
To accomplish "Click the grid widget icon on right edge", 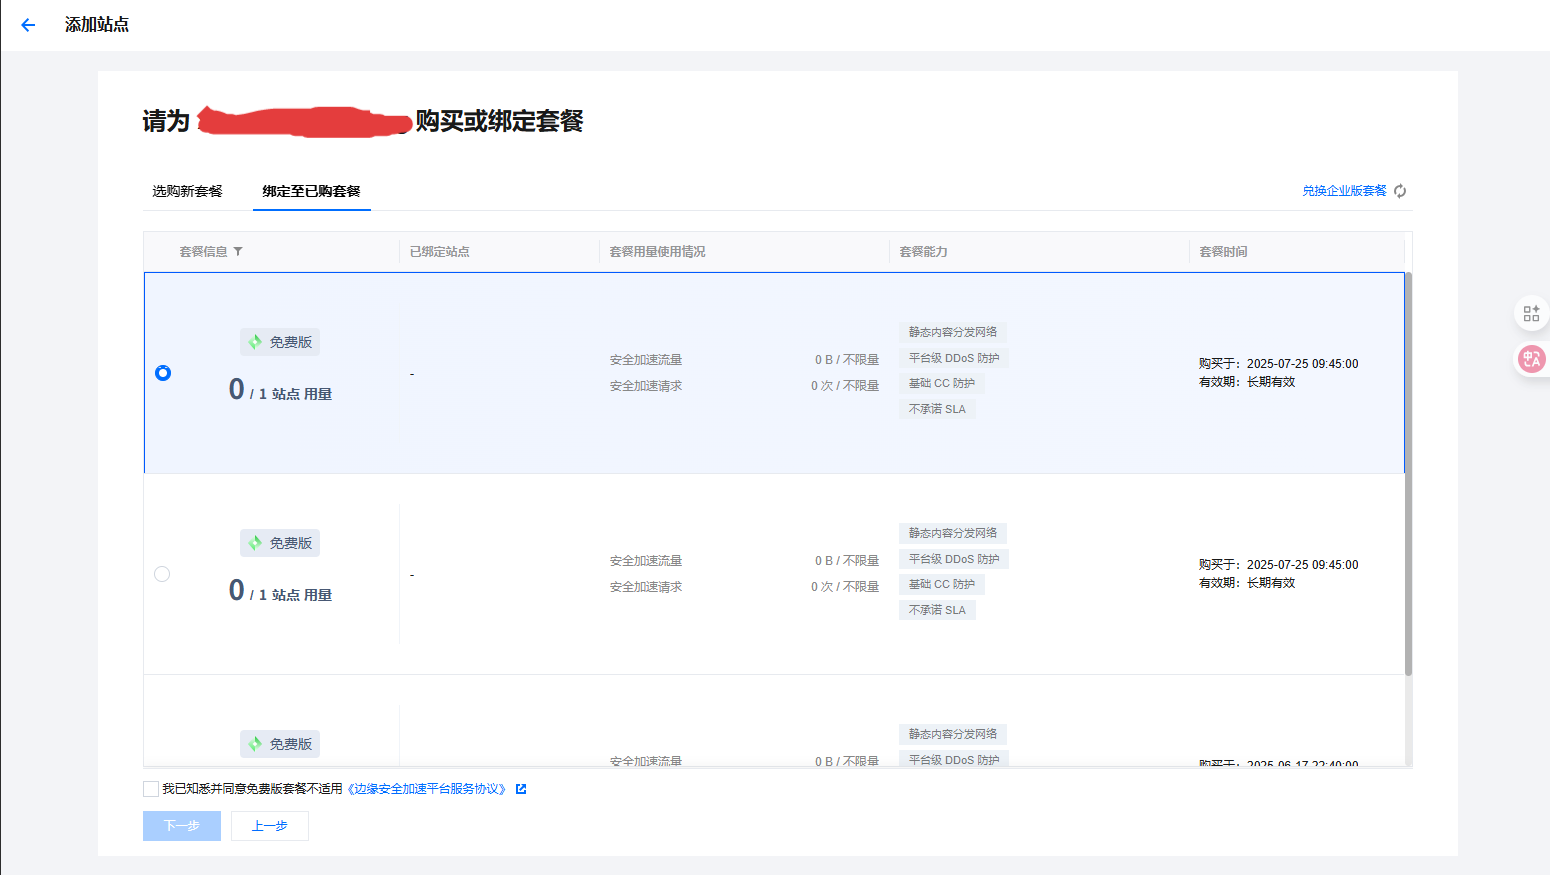I will click(1531, 313).
